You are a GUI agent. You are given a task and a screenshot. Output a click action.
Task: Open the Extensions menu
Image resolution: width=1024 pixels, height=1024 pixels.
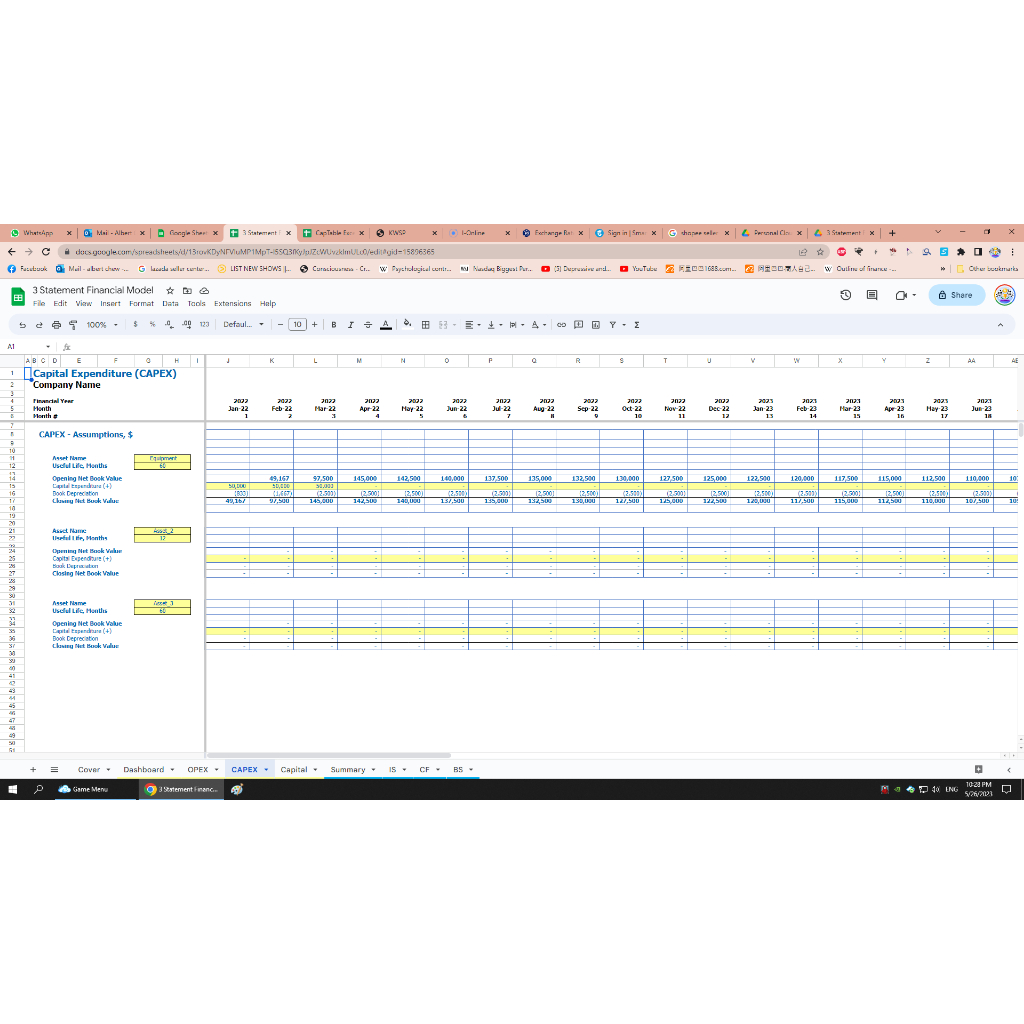(232, 304)
